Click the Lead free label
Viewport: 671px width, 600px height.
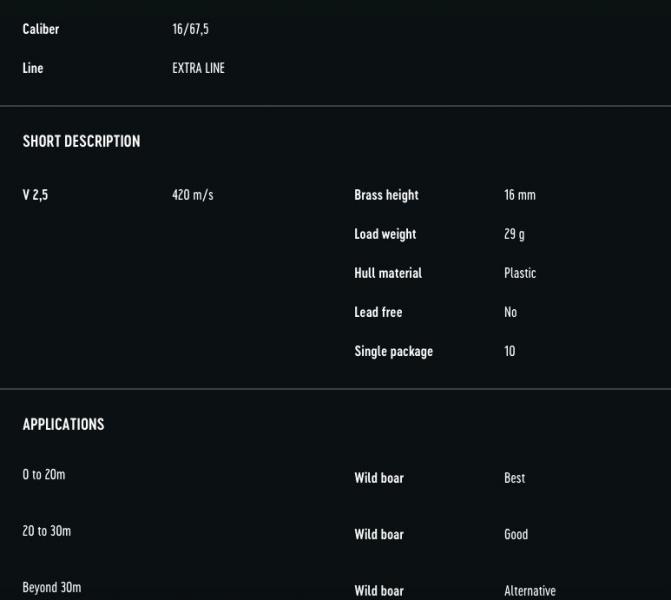coord(378,312)
